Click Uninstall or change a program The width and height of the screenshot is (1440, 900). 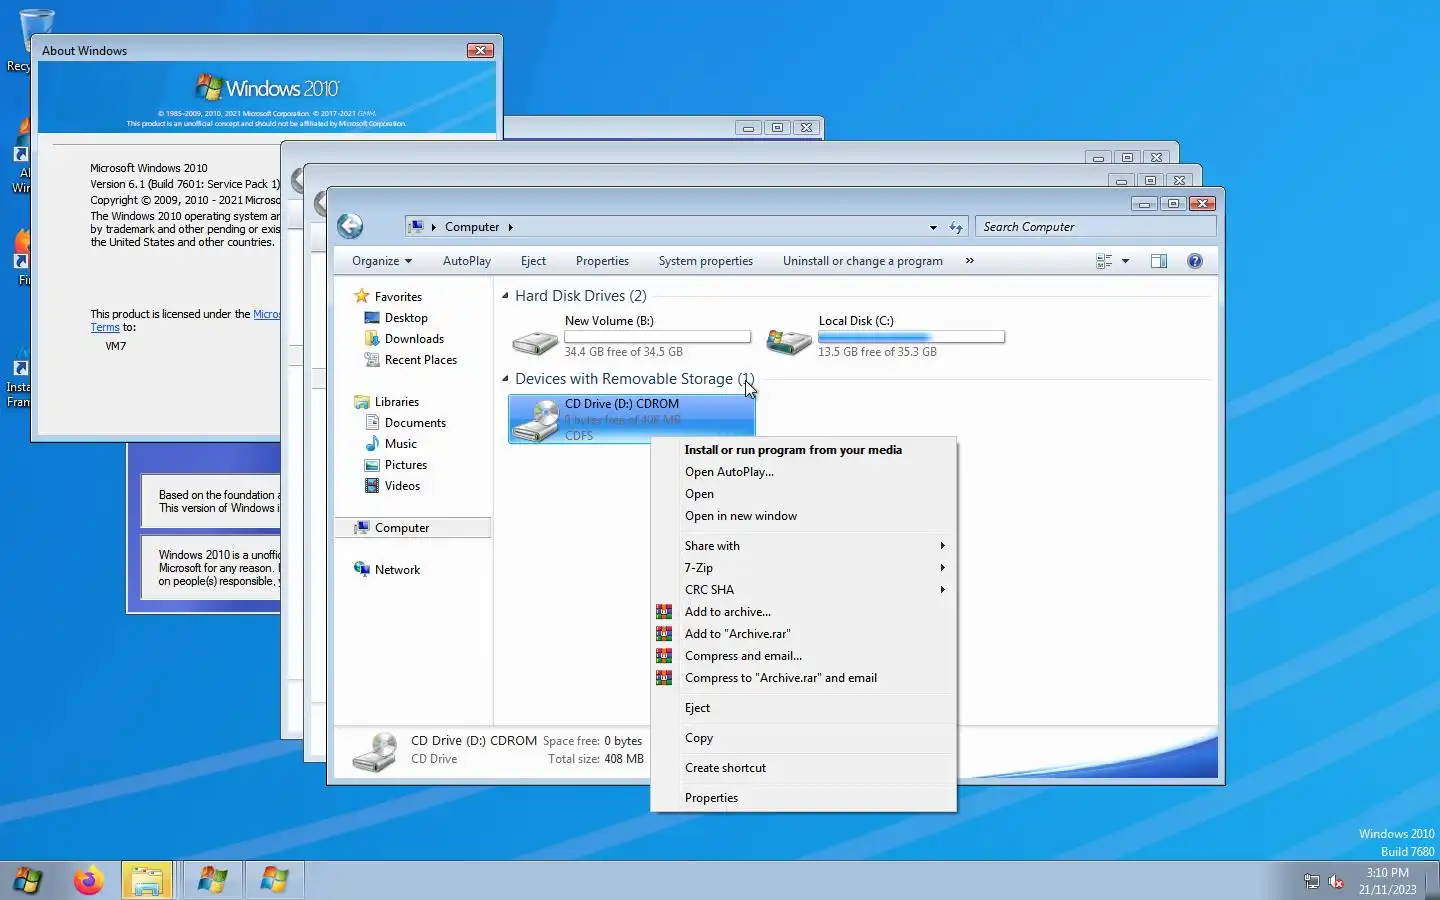click(x=863, y=261)
